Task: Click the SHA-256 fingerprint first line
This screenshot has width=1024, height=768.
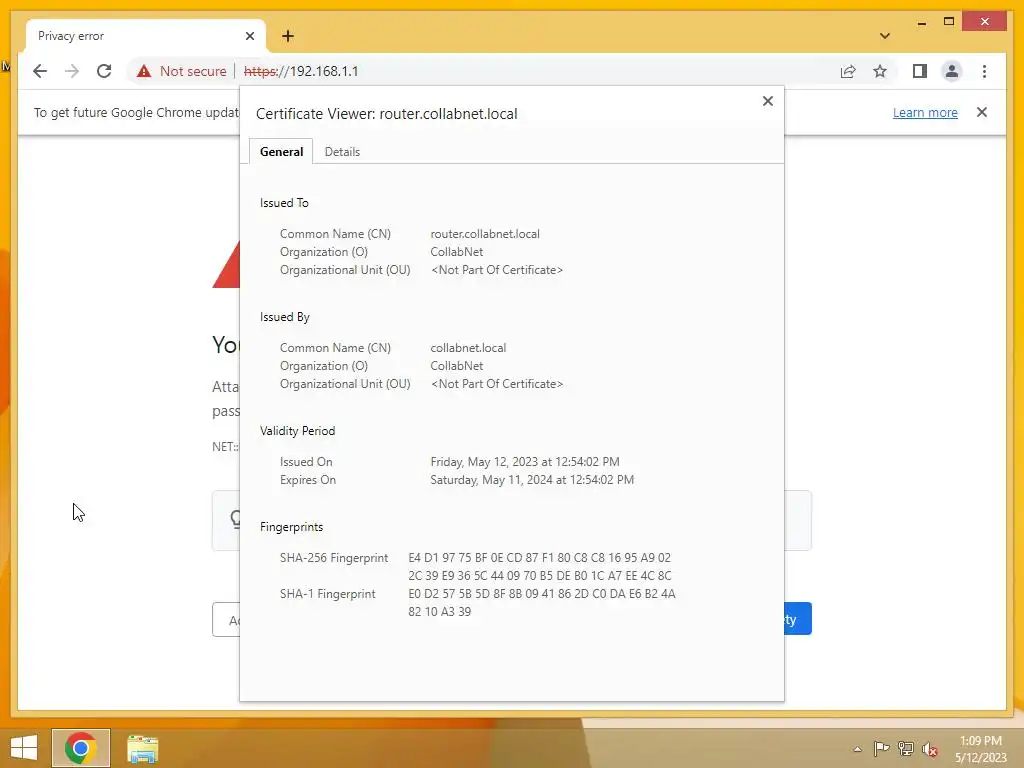Action: click(539, 558)
